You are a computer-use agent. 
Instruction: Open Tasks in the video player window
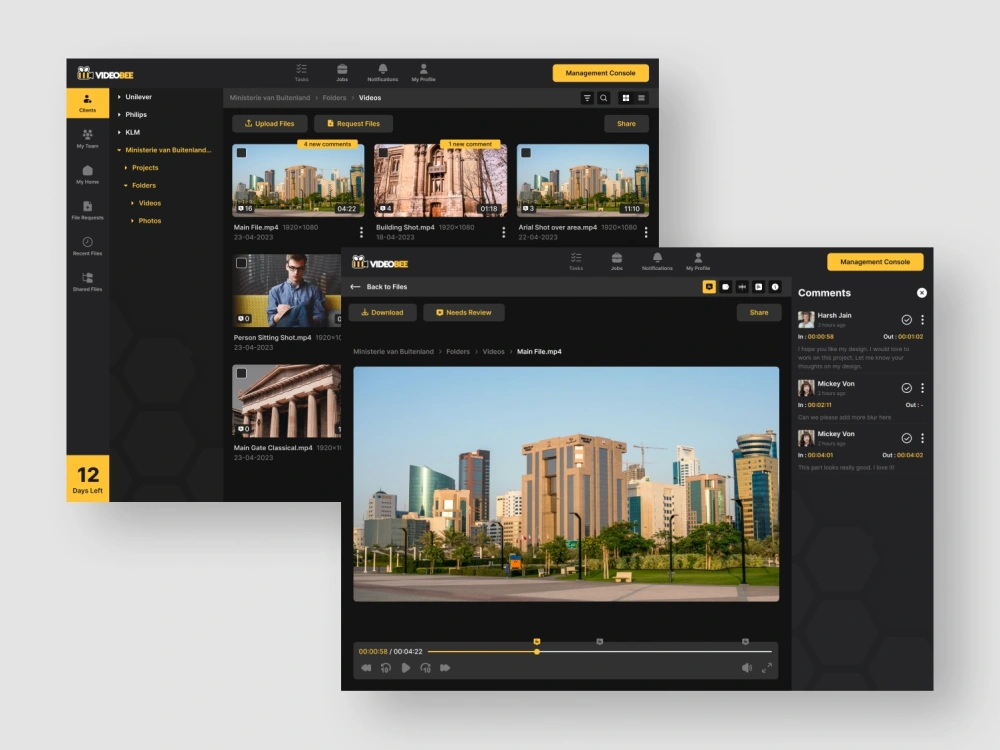coord(576,261)
